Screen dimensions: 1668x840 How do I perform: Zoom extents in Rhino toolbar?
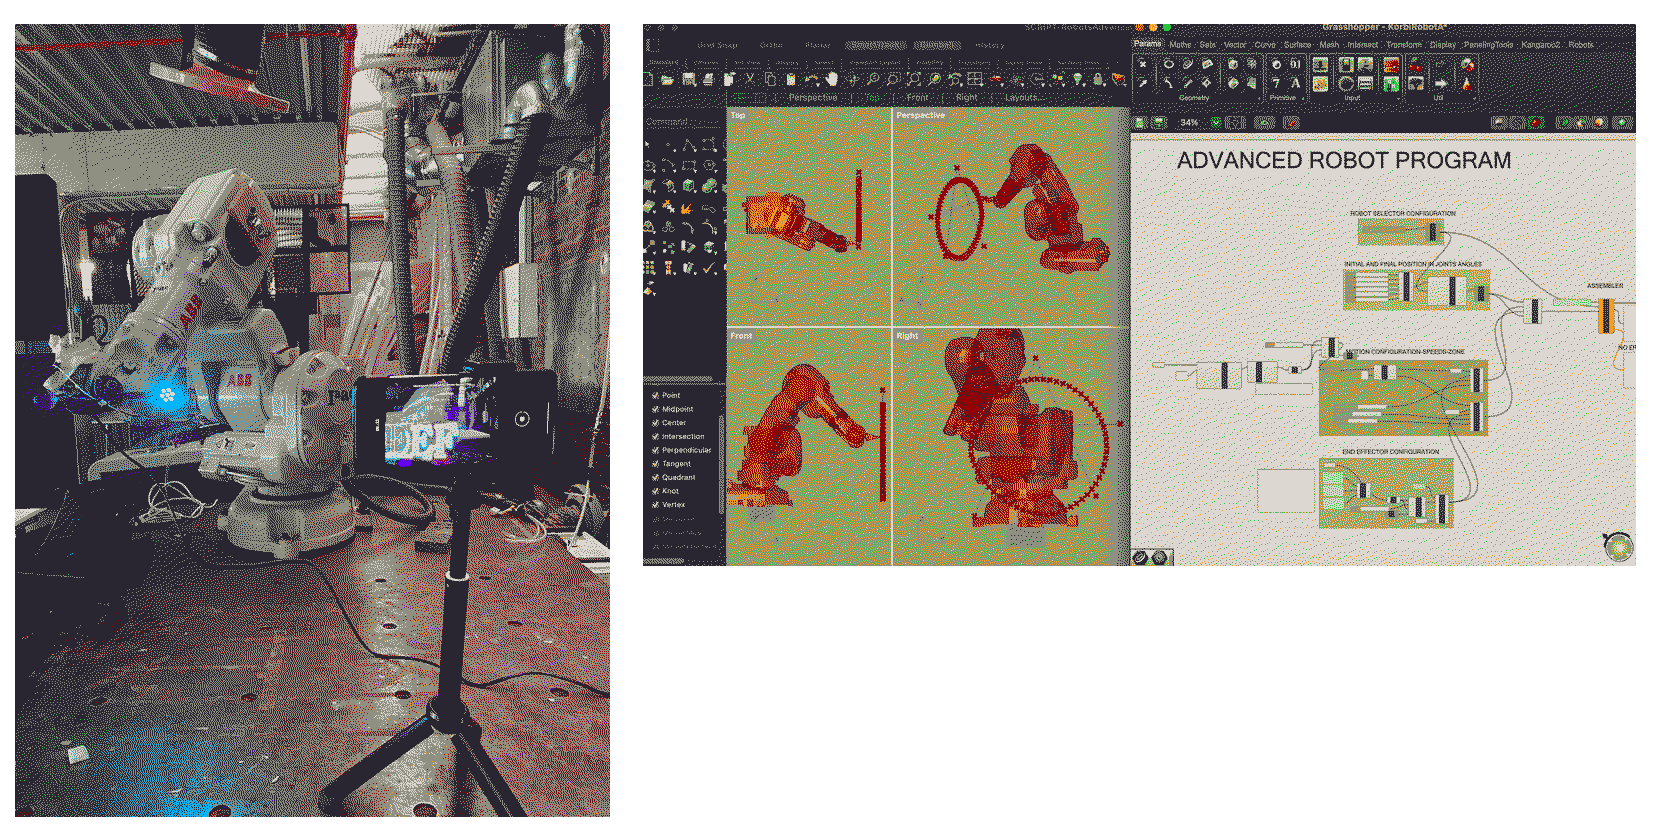pyautogui.click(x=914, y=80)
